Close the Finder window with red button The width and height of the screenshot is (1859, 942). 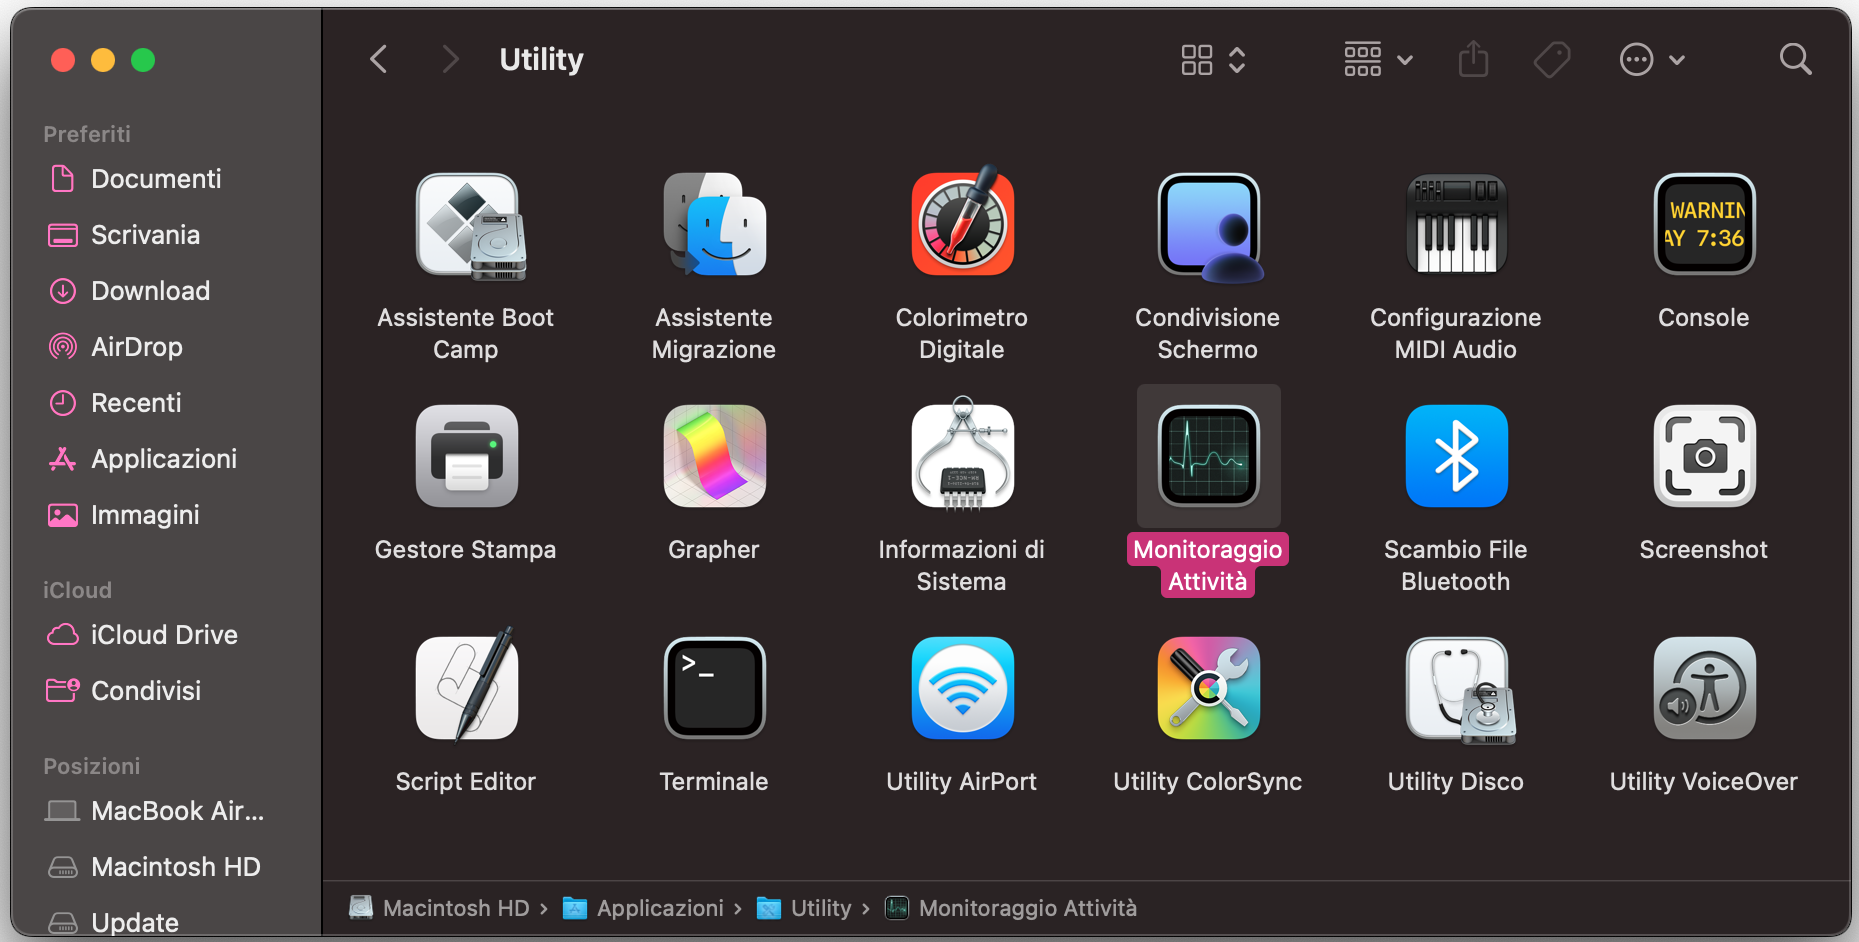click(63, 60)
